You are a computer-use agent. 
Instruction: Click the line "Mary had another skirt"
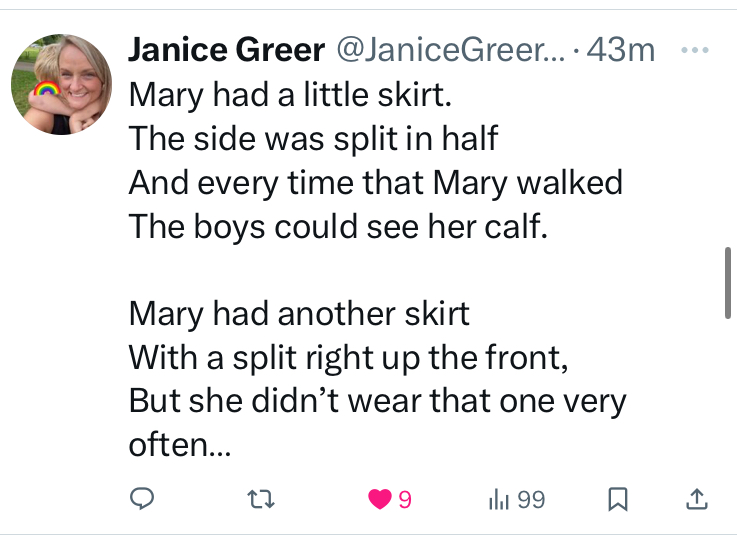click(x=299, y=314)
